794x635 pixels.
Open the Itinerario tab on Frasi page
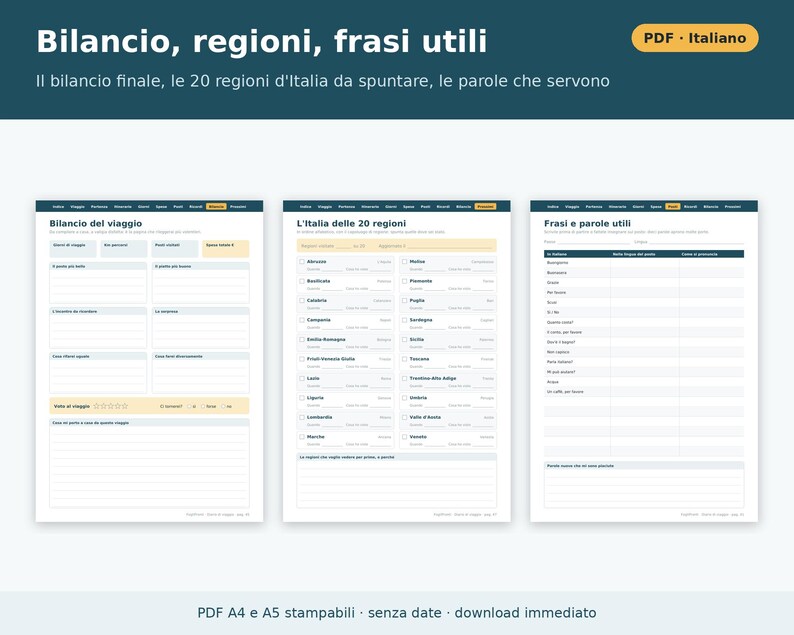coord(617,207)
